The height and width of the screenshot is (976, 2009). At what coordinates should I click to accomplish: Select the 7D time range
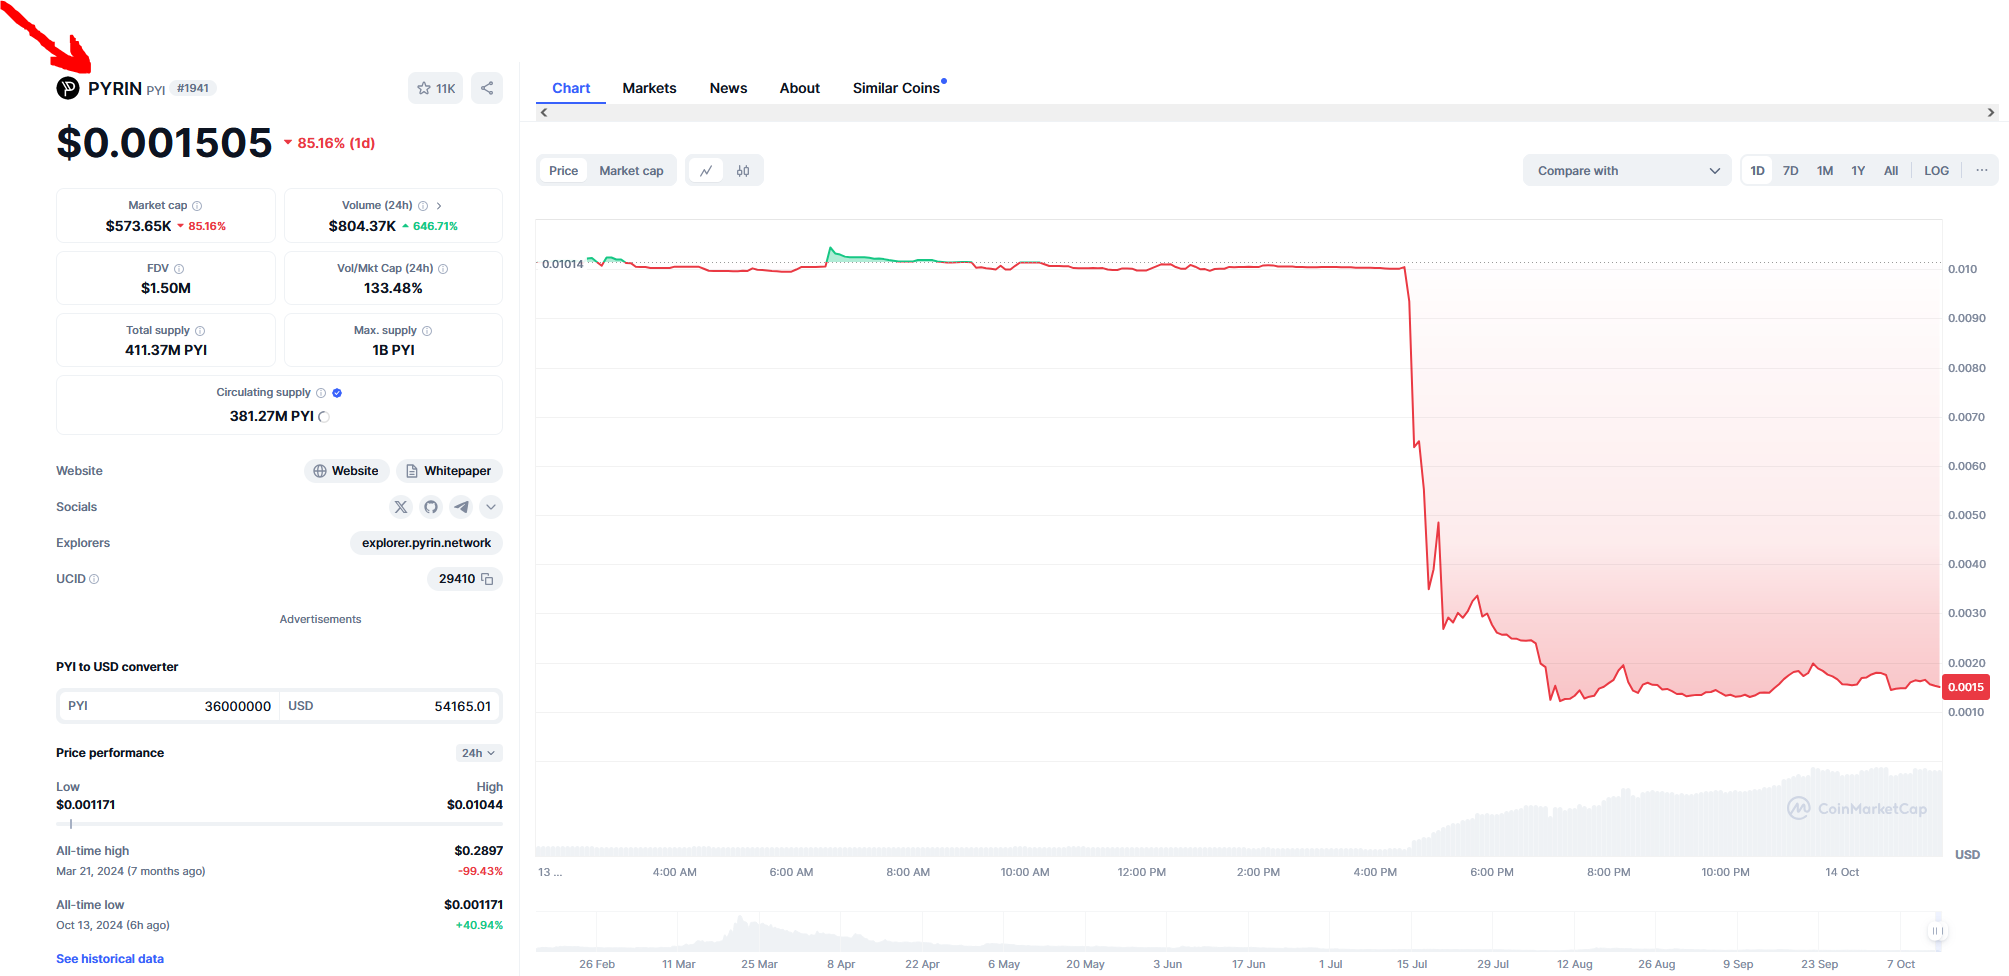click(x=1790, y=171)
